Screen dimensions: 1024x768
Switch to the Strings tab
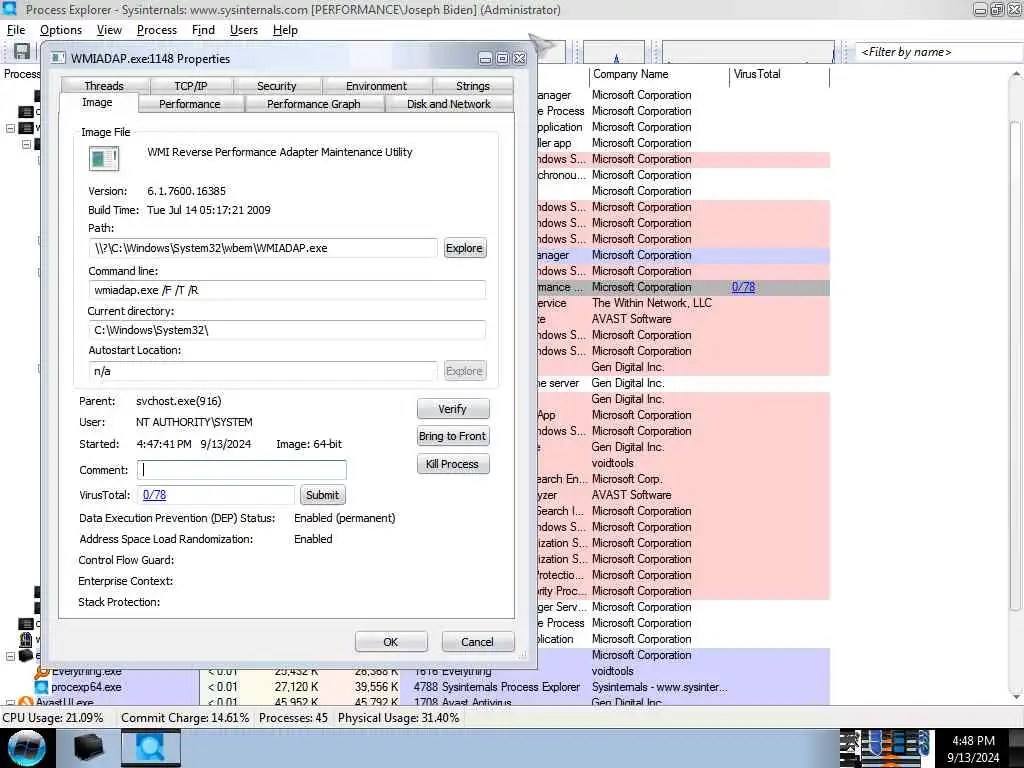[x=472, y=86]
